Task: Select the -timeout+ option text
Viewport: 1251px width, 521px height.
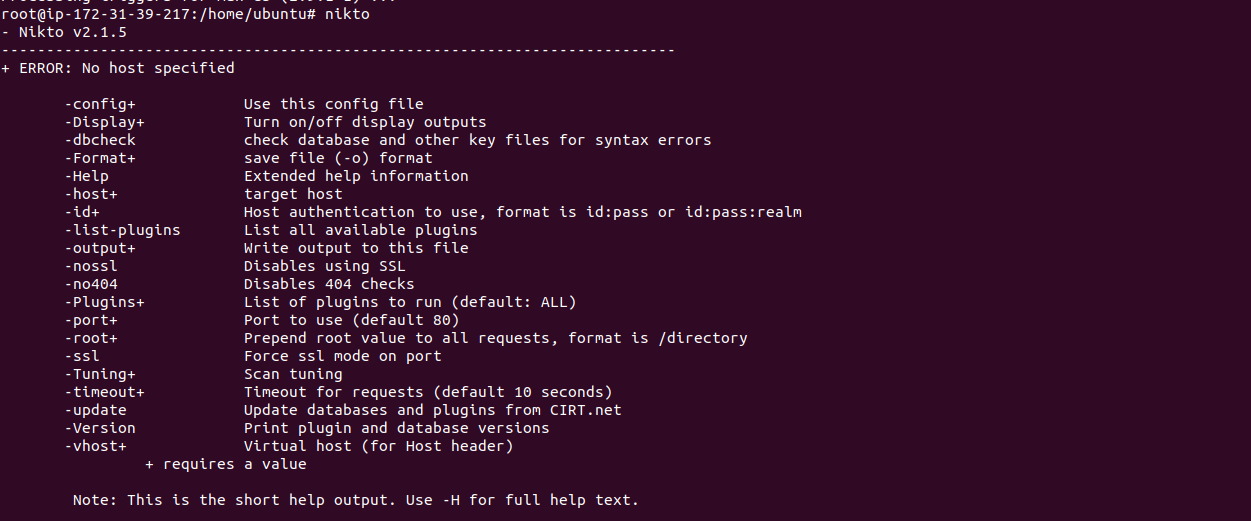Action: tap(104, 392)
